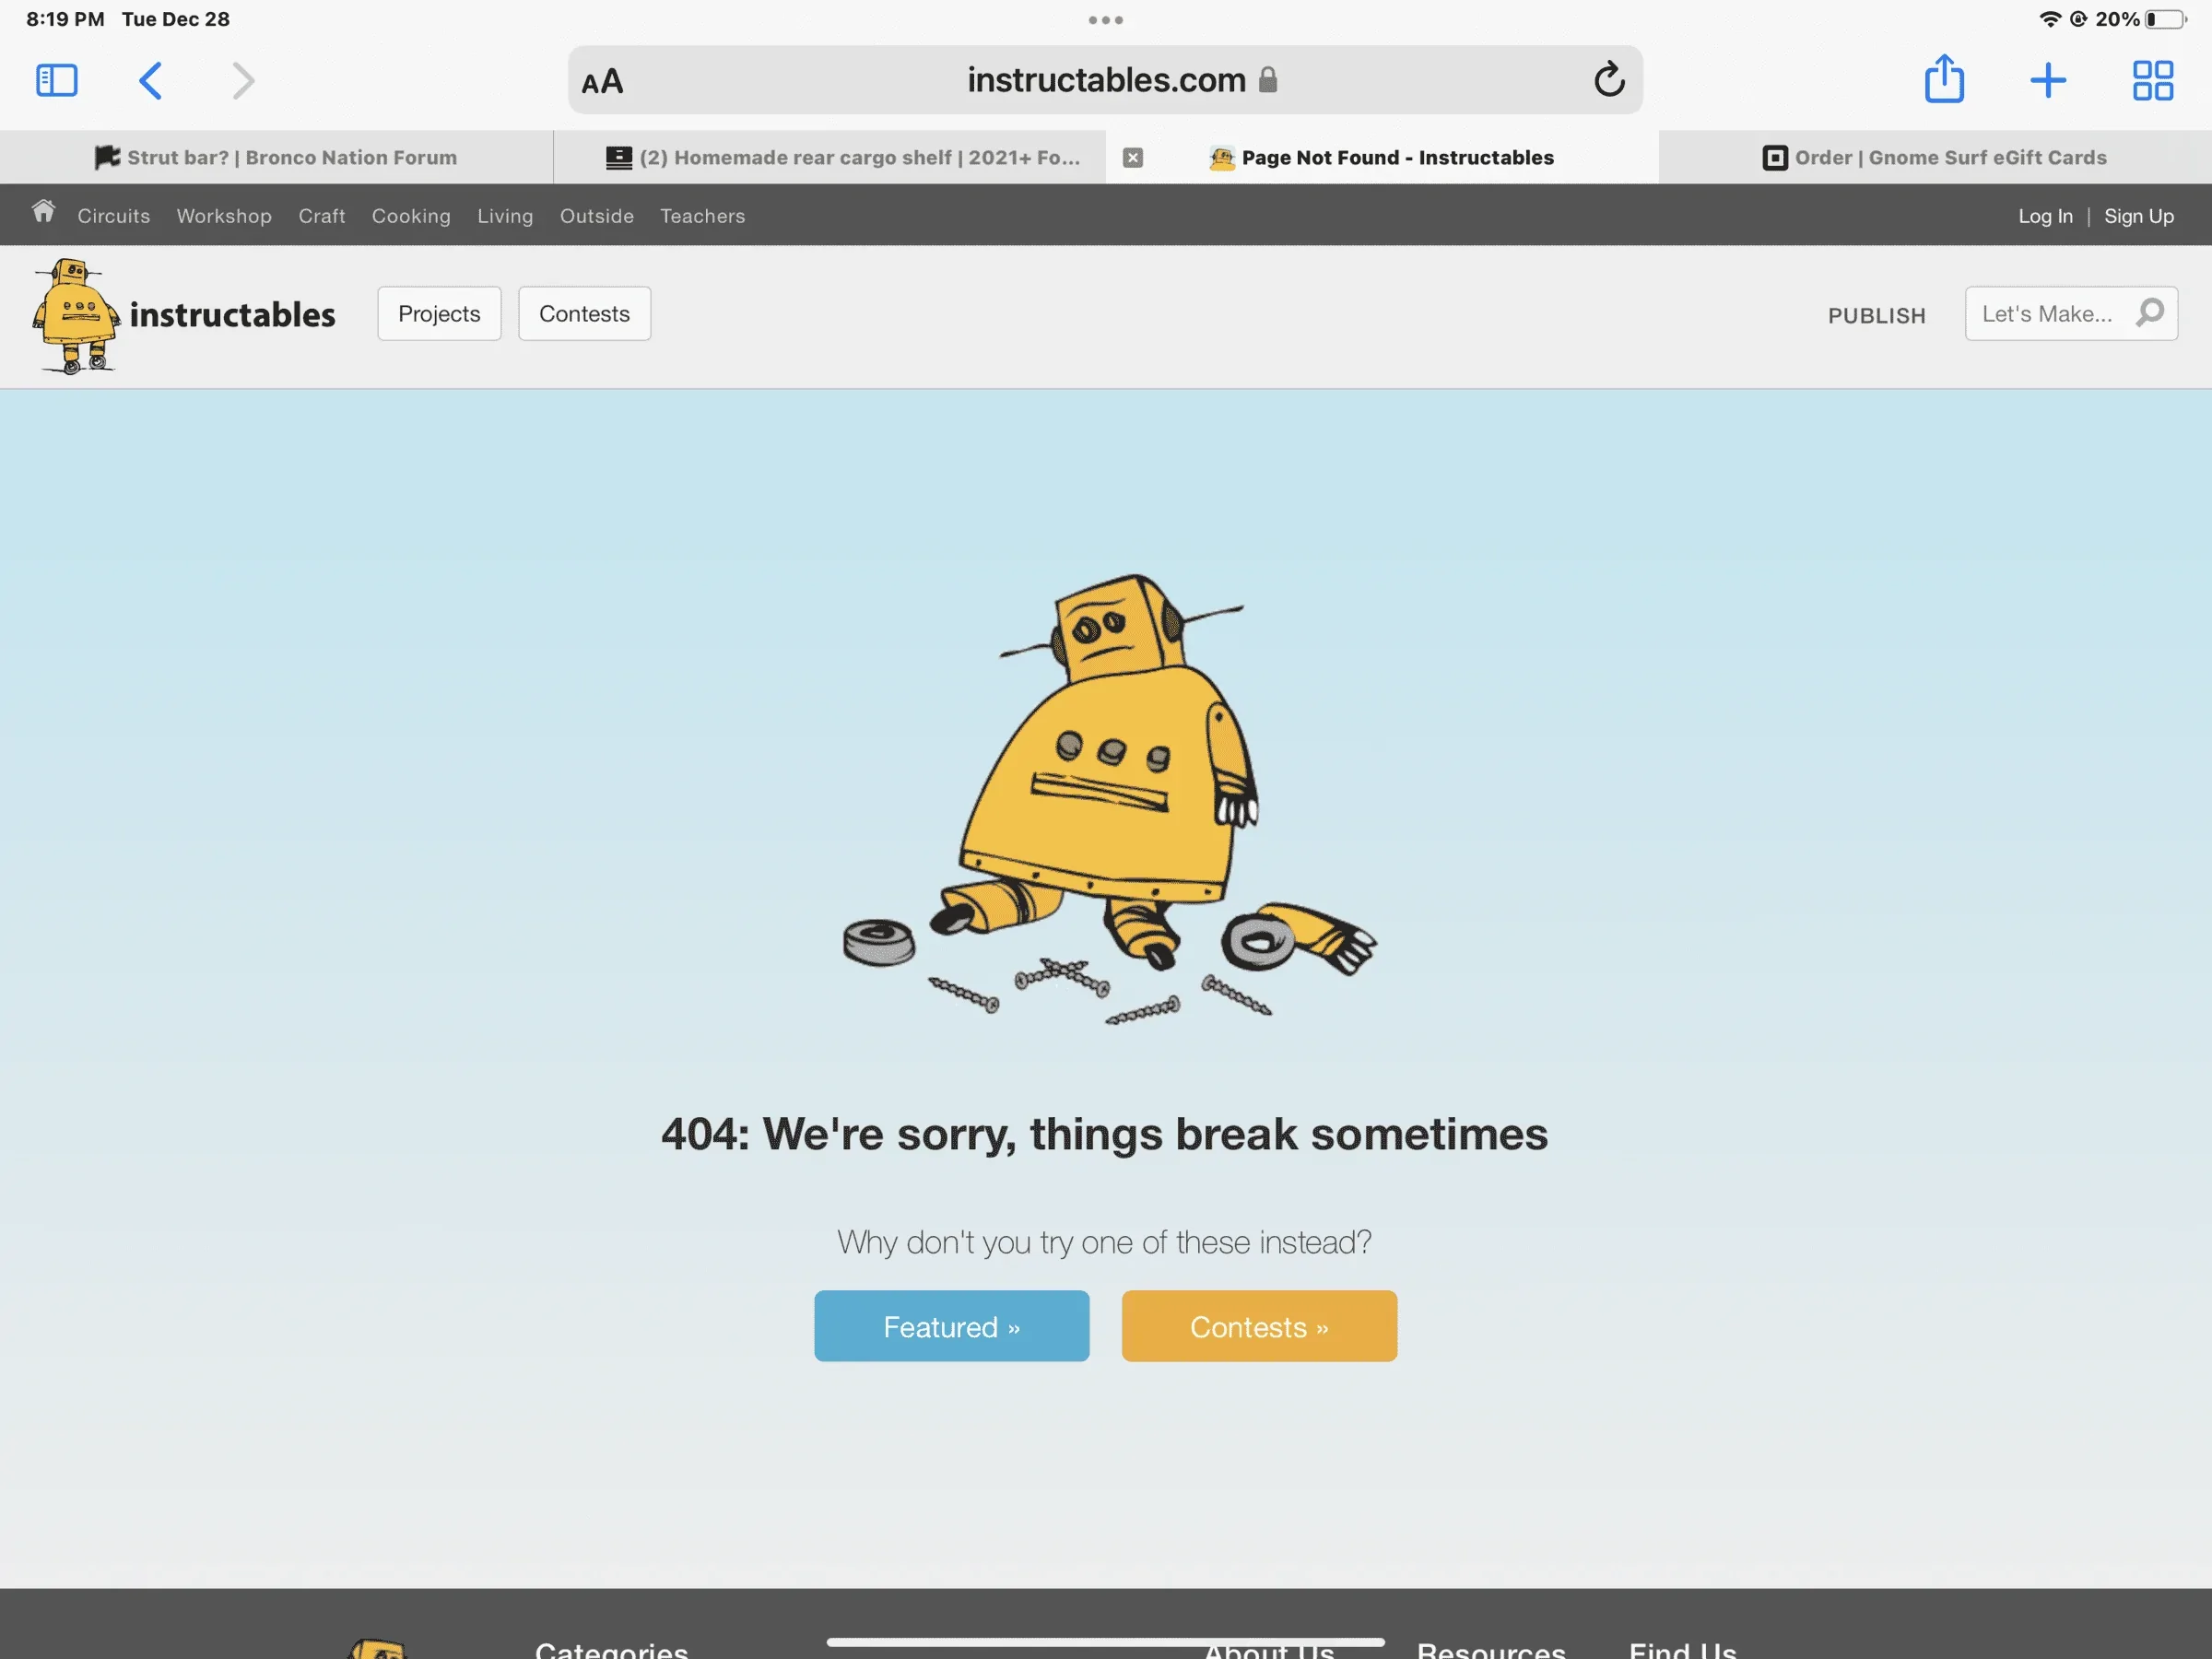Click the PUBLISH link
The width and height of the screenshot is (2212, 1659).
point(1876,316)
